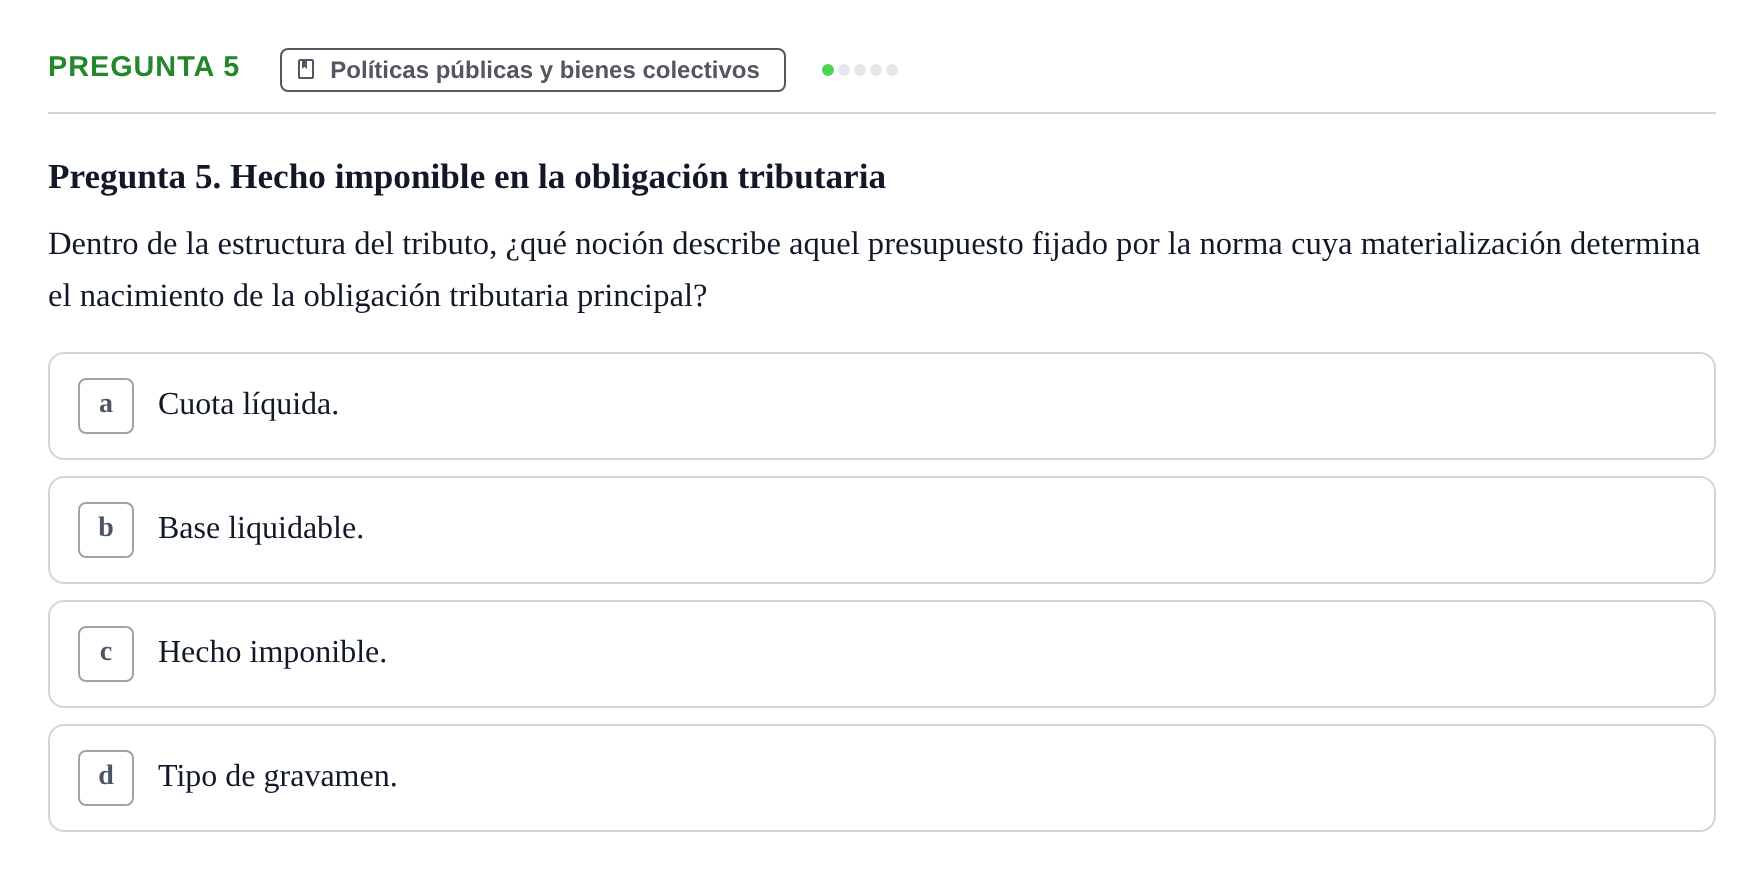Select option b: Base liquidable
Viewport: 1764px width, 880px height.
point(881,530)
